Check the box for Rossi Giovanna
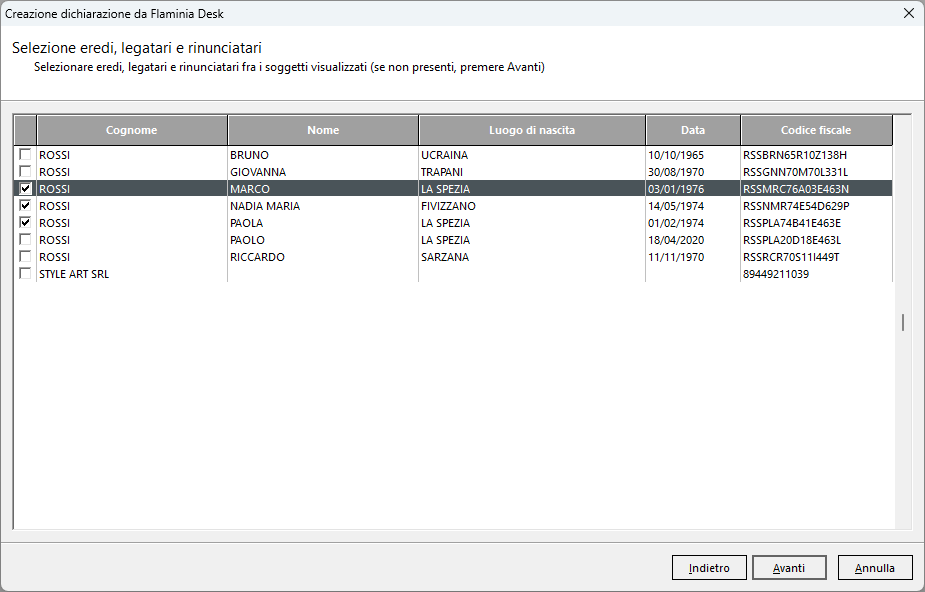Image resolution: width=925 pixels, height=592 pixels. coord(25,172)
